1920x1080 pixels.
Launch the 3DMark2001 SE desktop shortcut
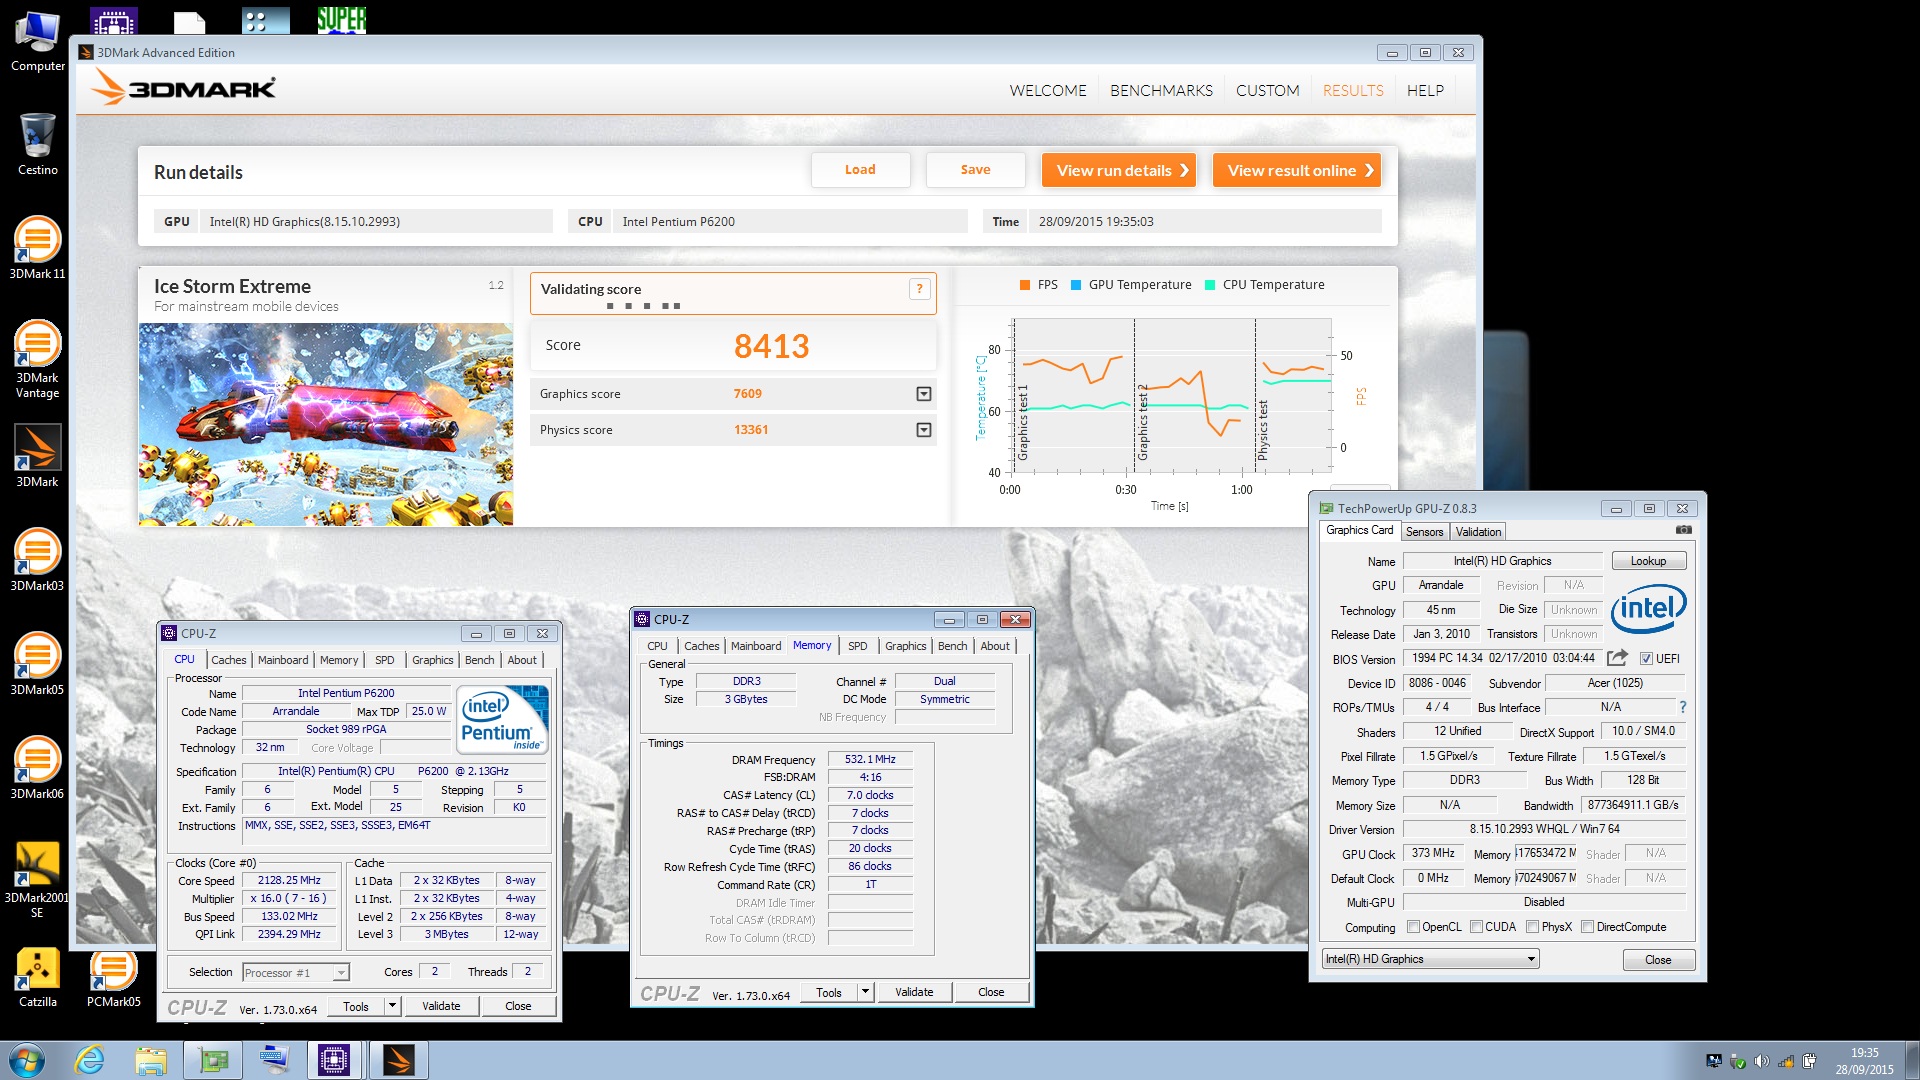[37, 878]
